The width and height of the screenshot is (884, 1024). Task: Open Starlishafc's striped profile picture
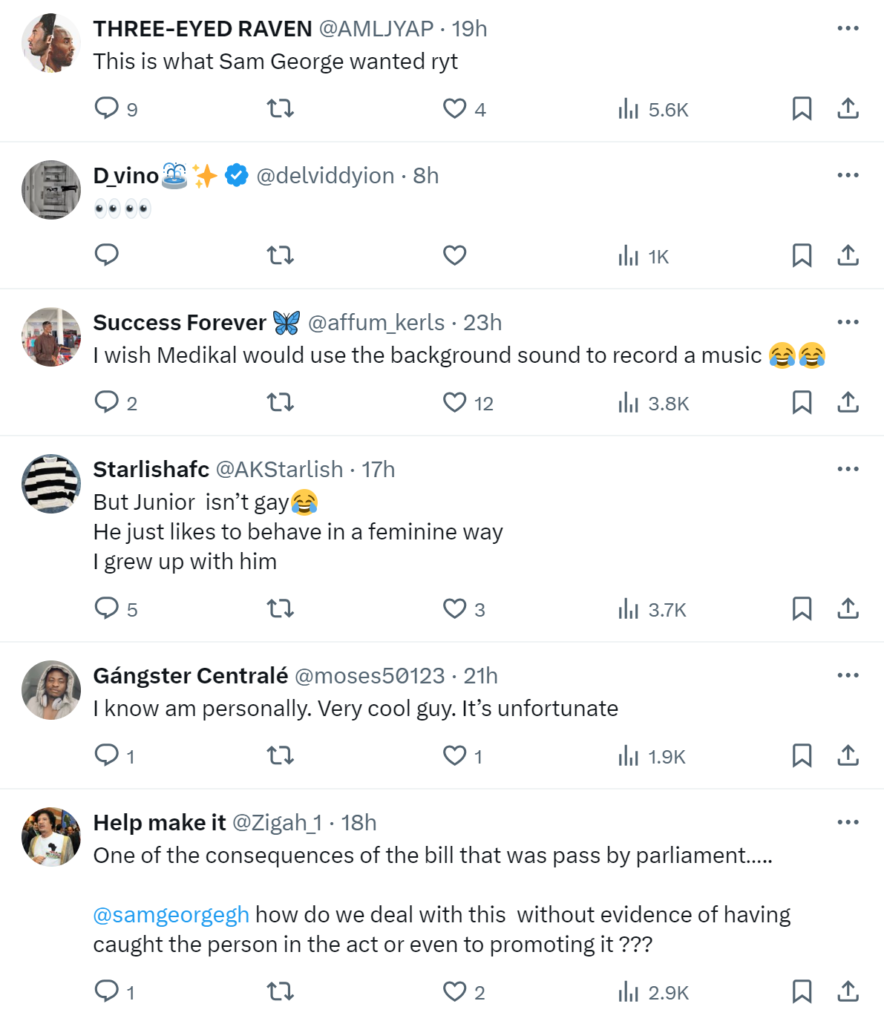pyautogui.click(x=51, y=484)
